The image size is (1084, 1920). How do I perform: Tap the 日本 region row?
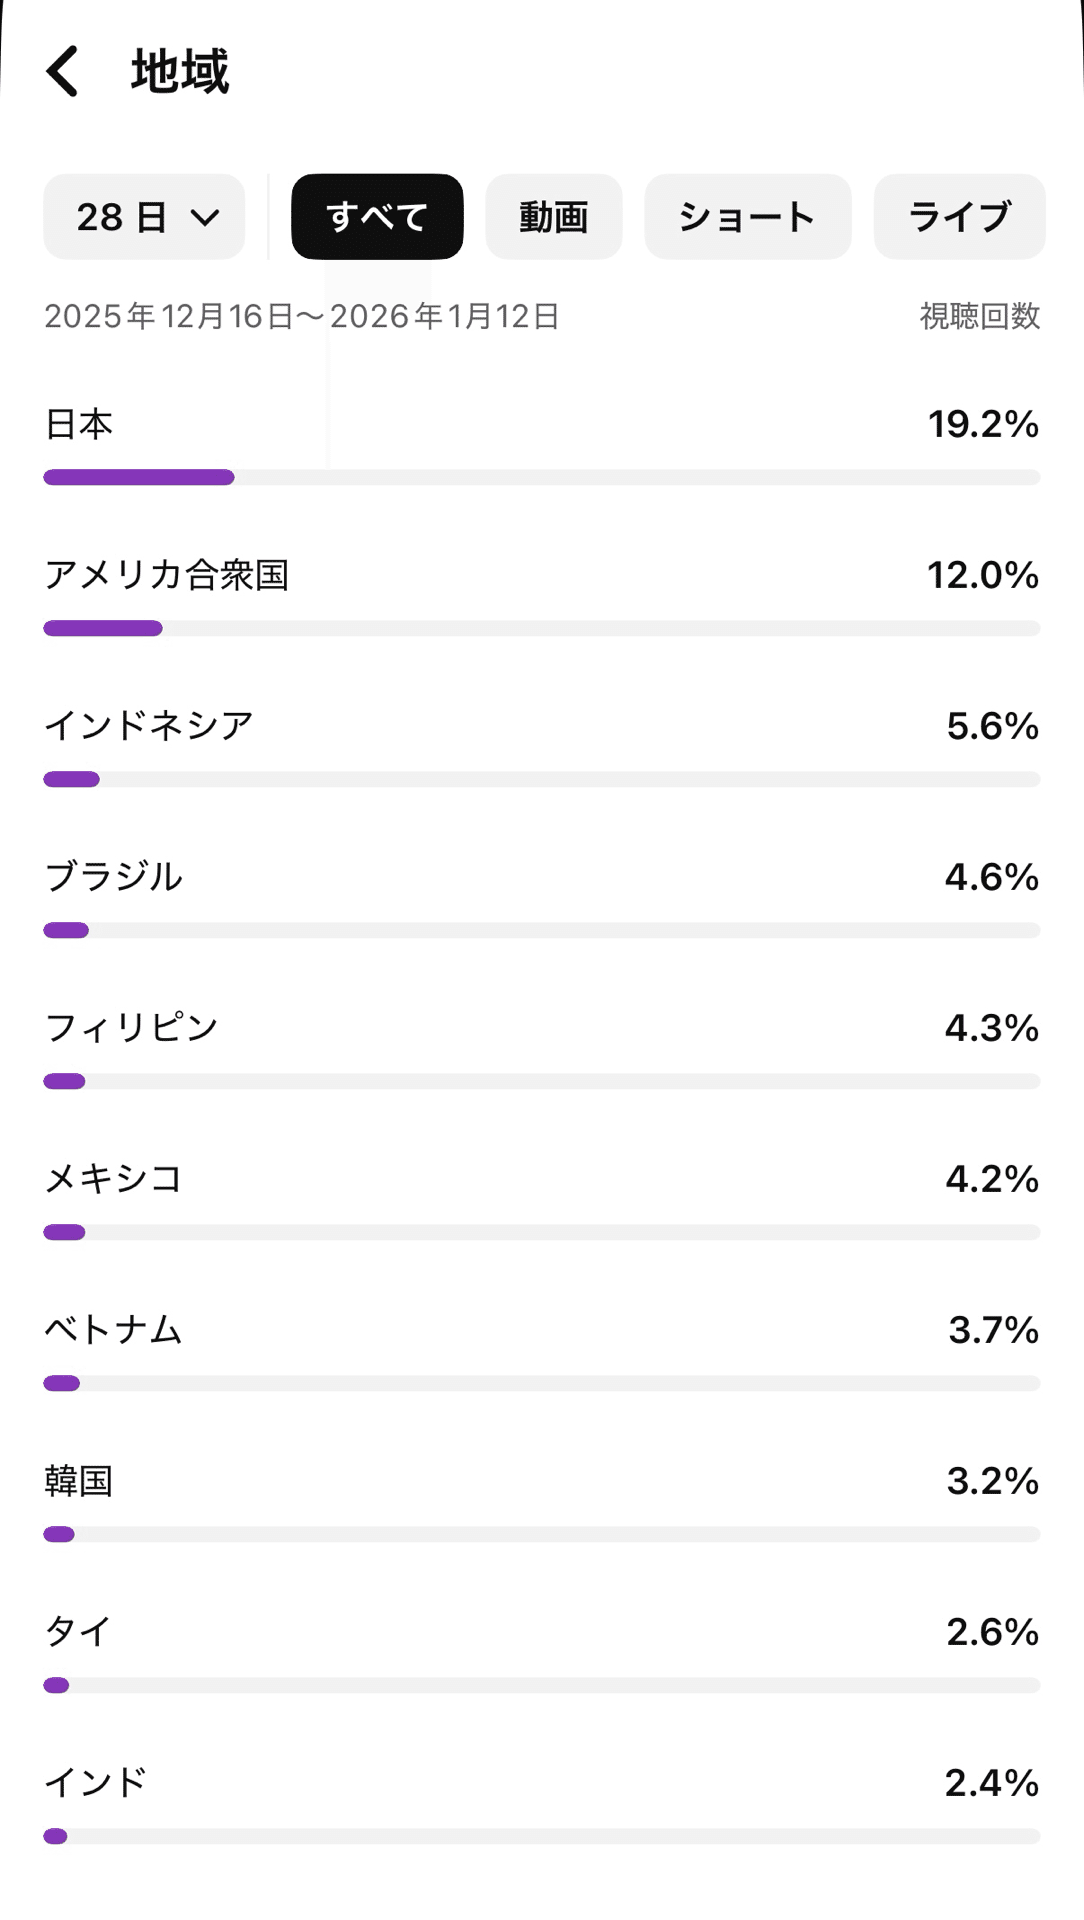click(542, 445)
